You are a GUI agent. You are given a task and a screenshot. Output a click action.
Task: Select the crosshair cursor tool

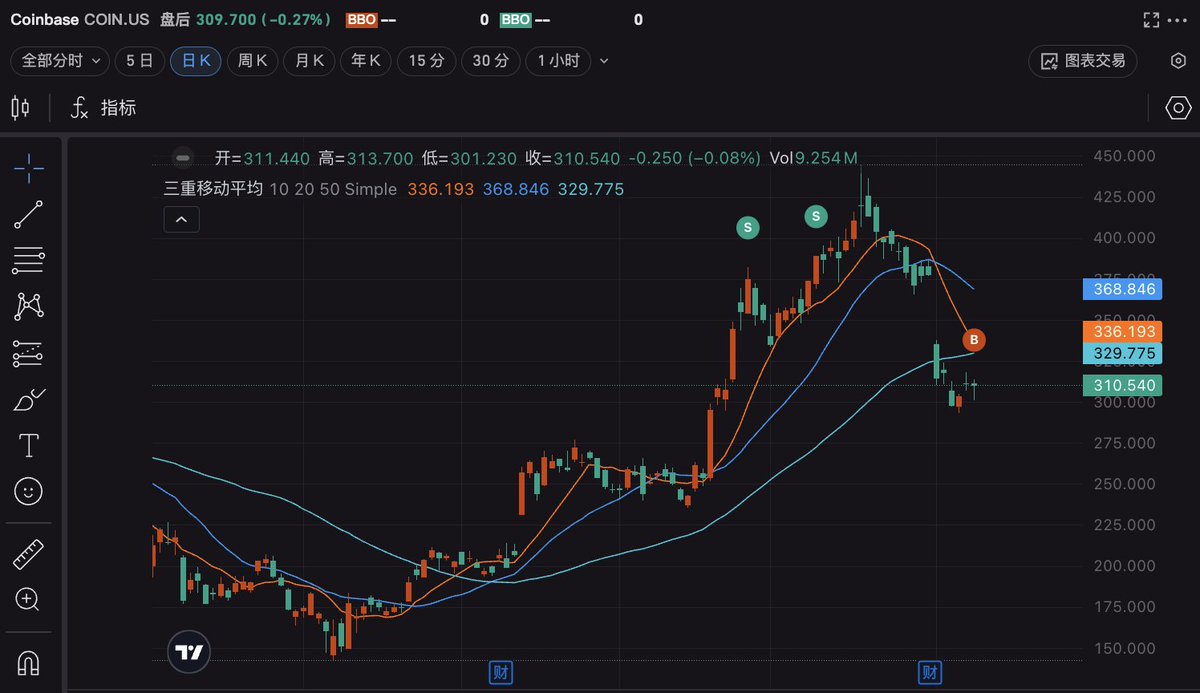click(29, 167)
